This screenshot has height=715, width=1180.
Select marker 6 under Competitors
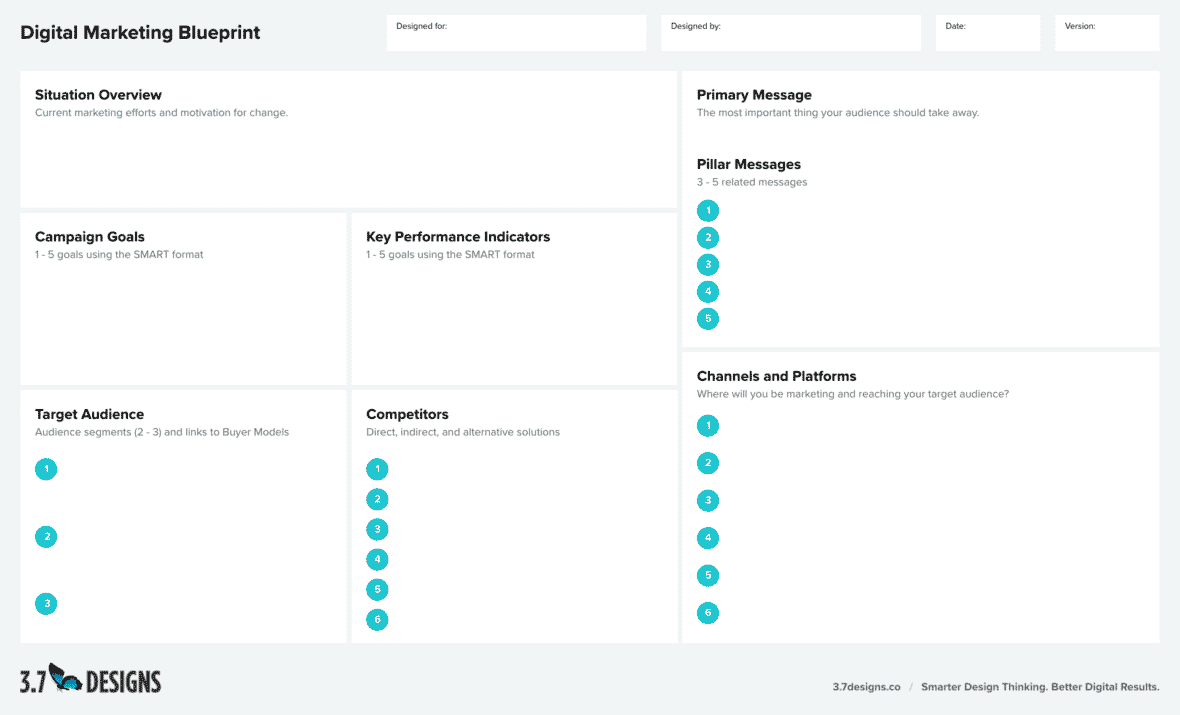point(377,619)
